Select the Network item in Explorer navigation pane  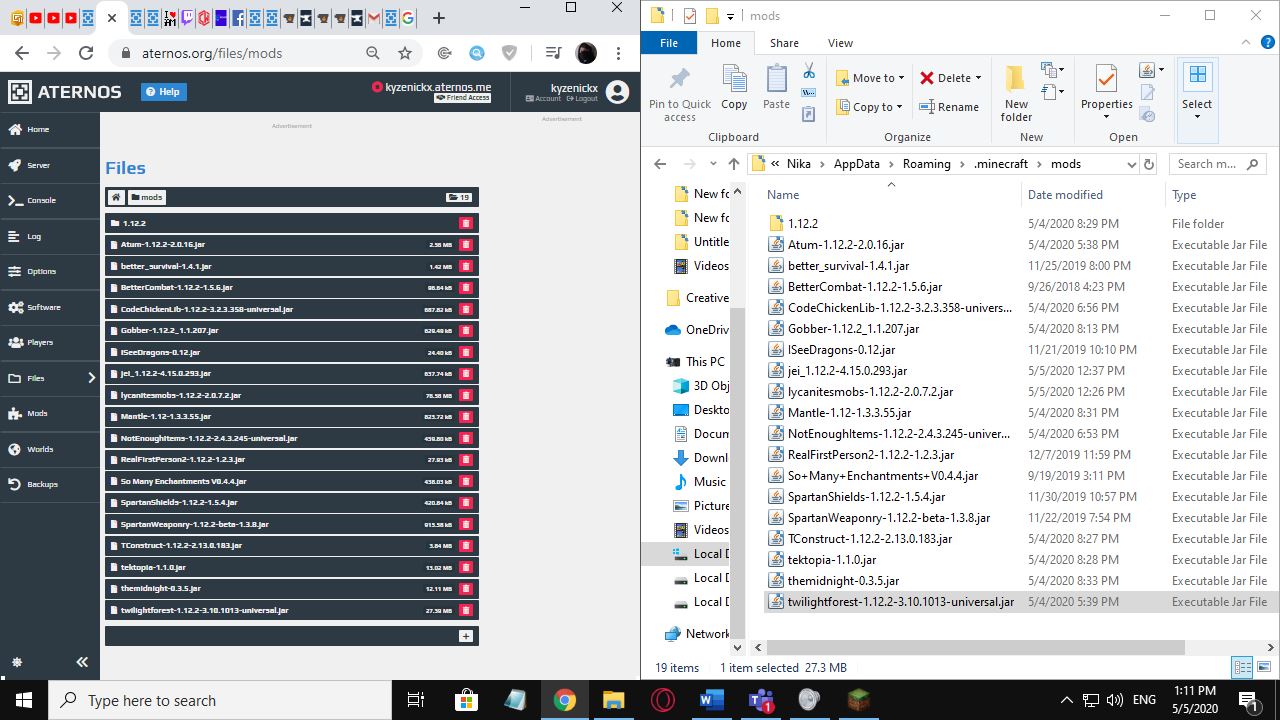click(x=697, y=634)
